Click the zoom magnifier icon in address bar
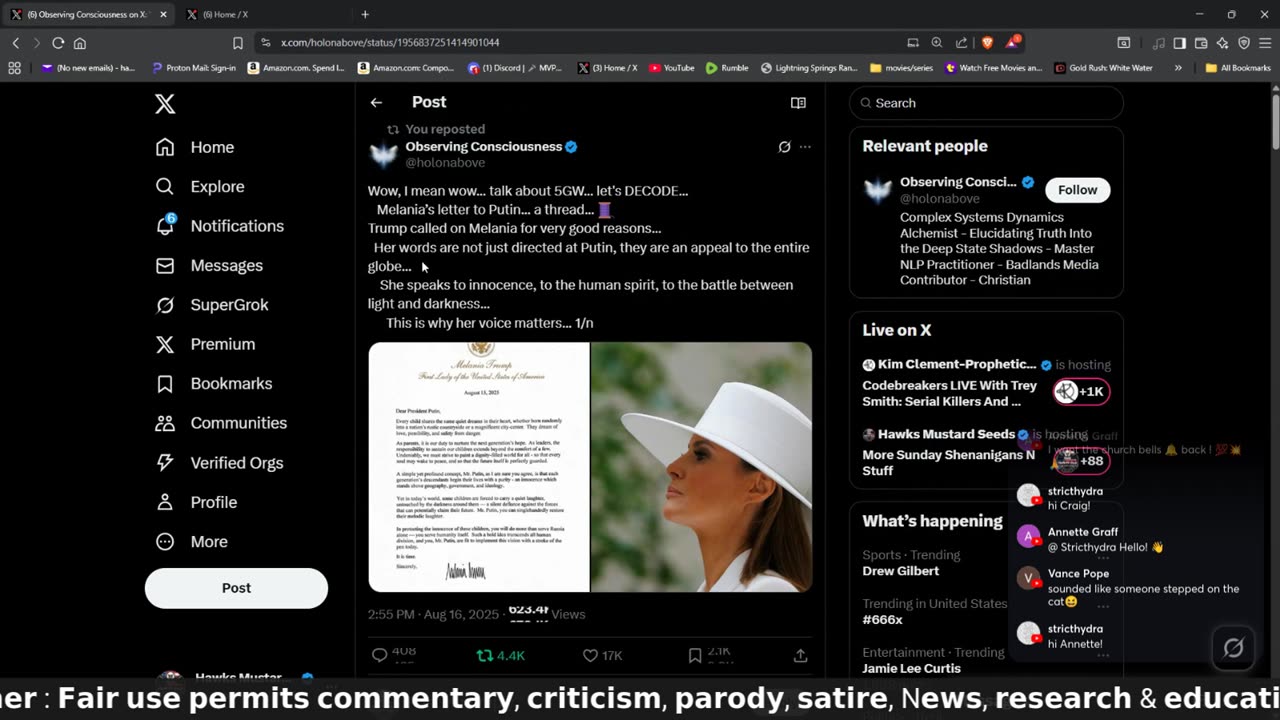Image resolution: width=1280 pixels, height=720 pixels. click(x=937, y=43)
